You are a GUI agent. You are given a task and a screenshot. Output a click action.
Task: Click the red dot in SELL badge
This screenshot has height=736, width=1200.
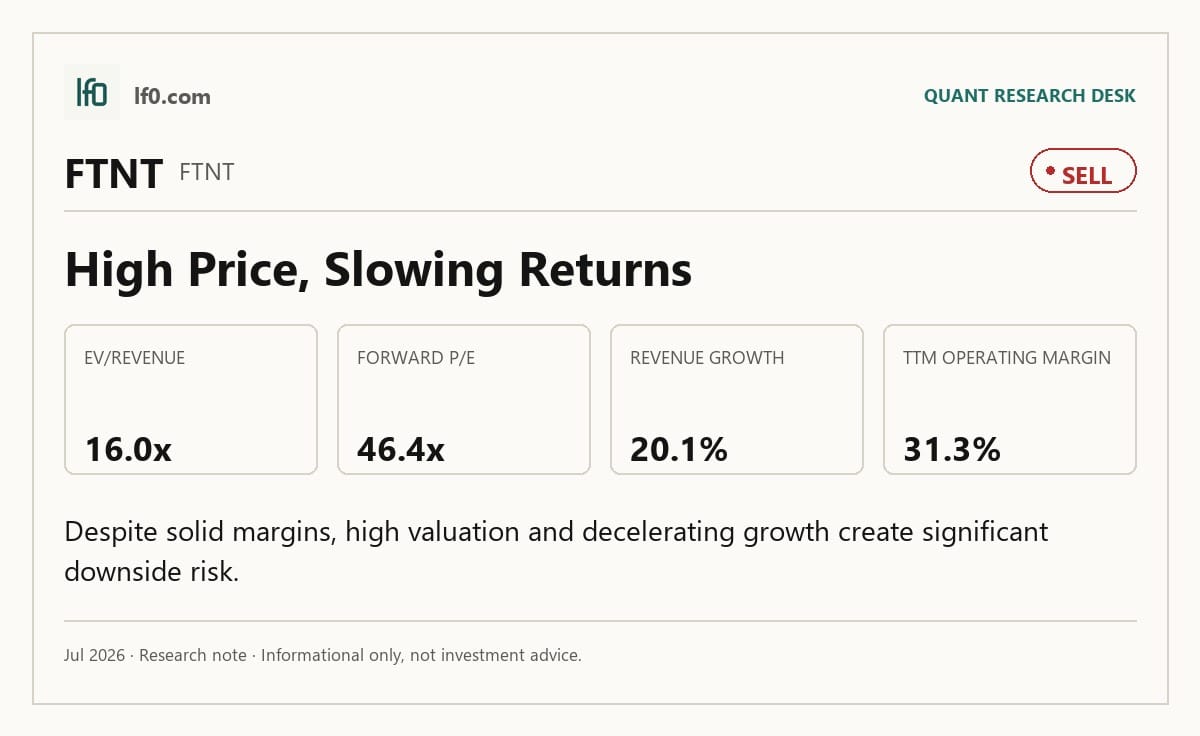[x=1050, y=171]
